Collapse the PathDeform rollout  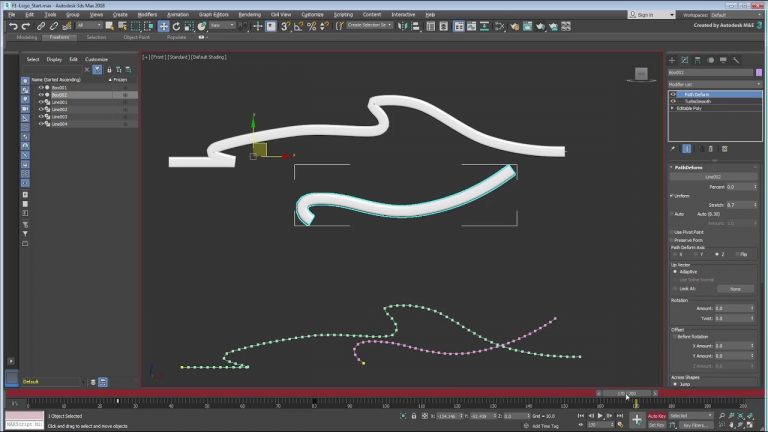pyautogui.click(x=672, y=167)
